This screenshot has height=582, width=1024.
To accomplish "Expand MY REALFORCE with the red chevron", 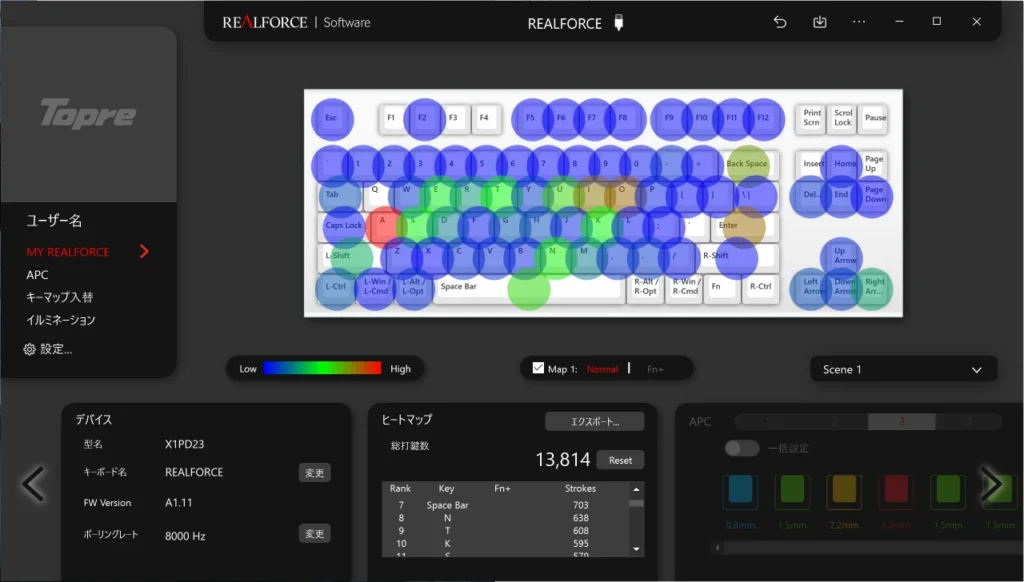I will point(144,252).
